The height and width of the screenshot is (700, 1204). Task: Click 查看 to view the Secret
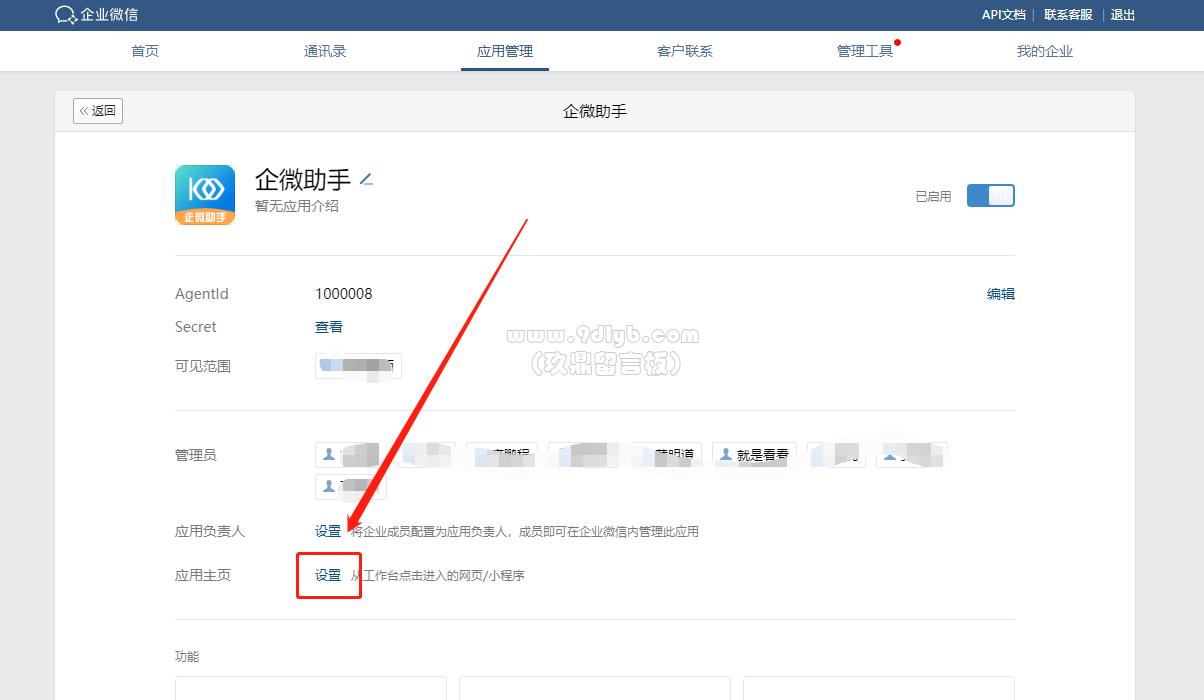pyautogui.click(x=329, y=327)
